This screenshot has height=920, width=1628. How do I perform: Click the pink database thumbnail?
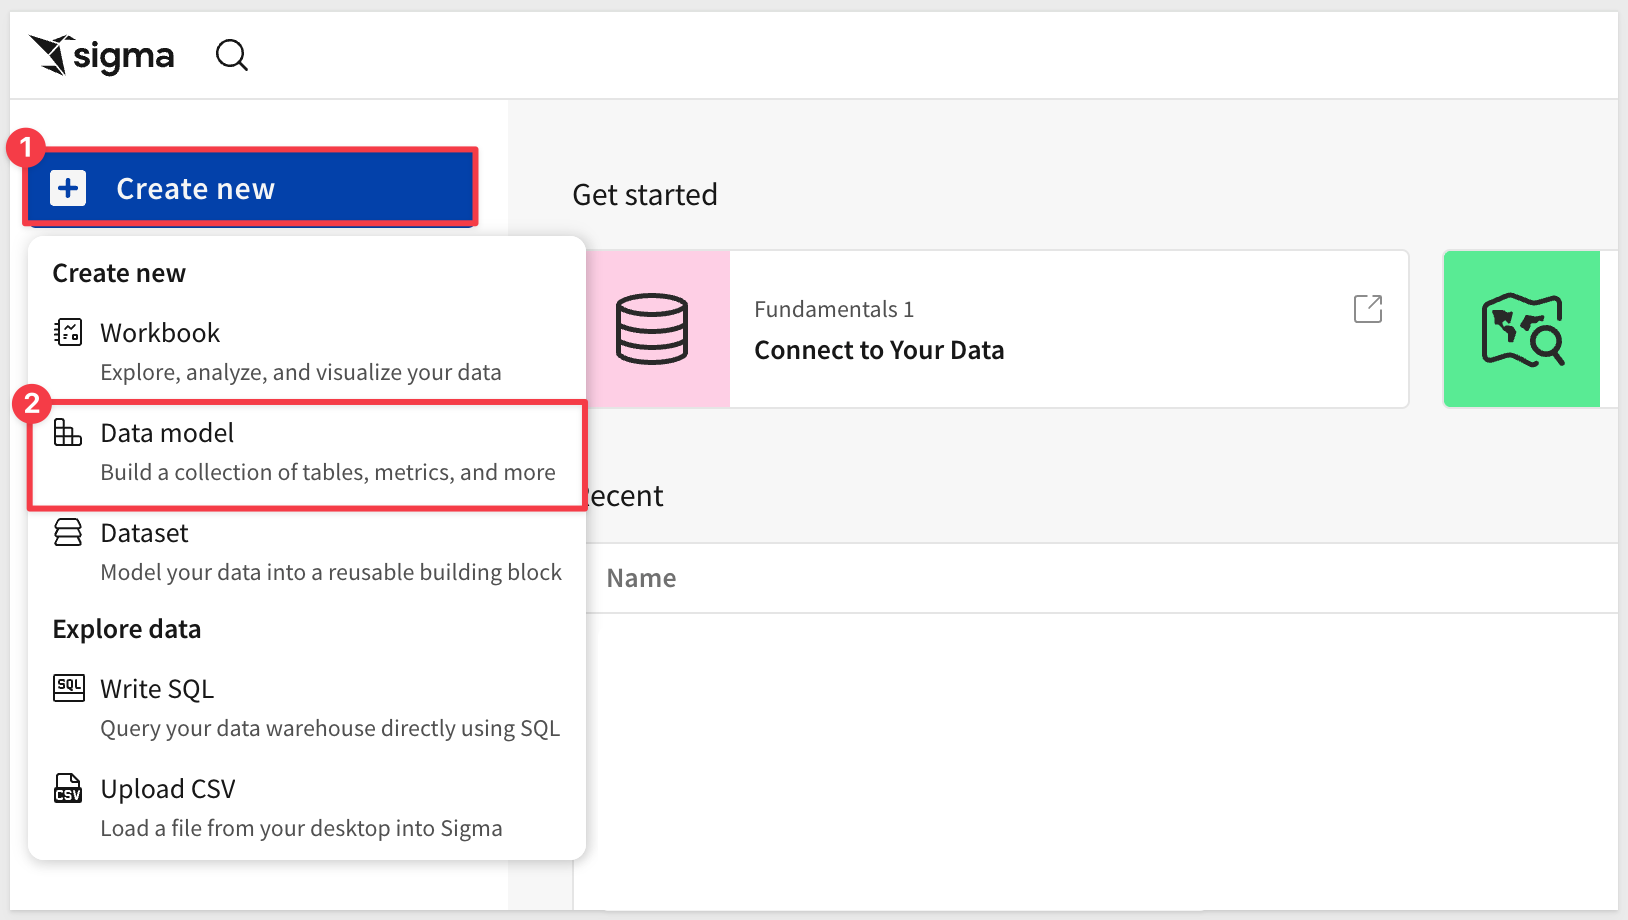coord(653,329)
